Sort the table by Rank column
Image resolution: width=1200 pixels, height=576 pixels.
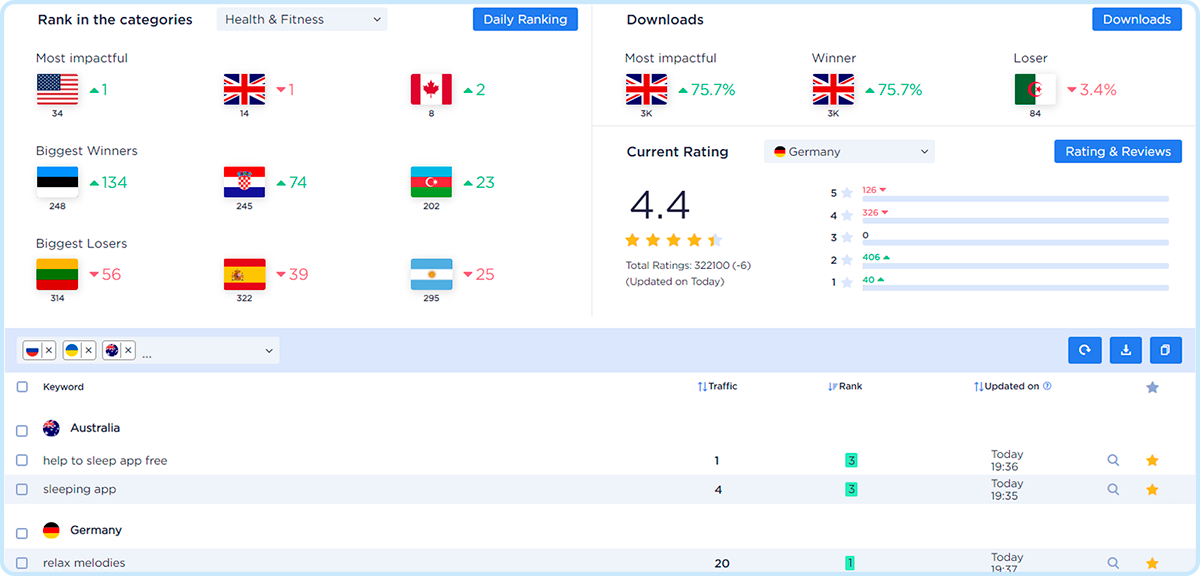[x=845, y=386]
